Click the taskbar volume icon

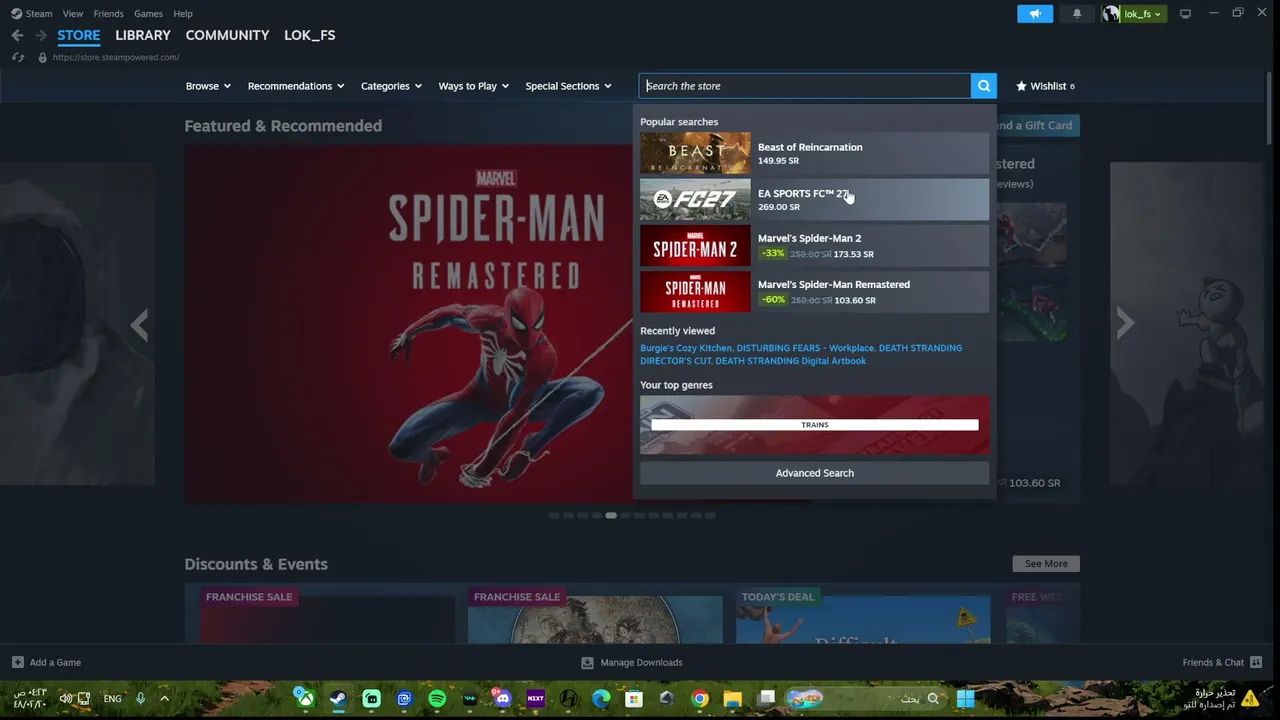coord(66,699)
